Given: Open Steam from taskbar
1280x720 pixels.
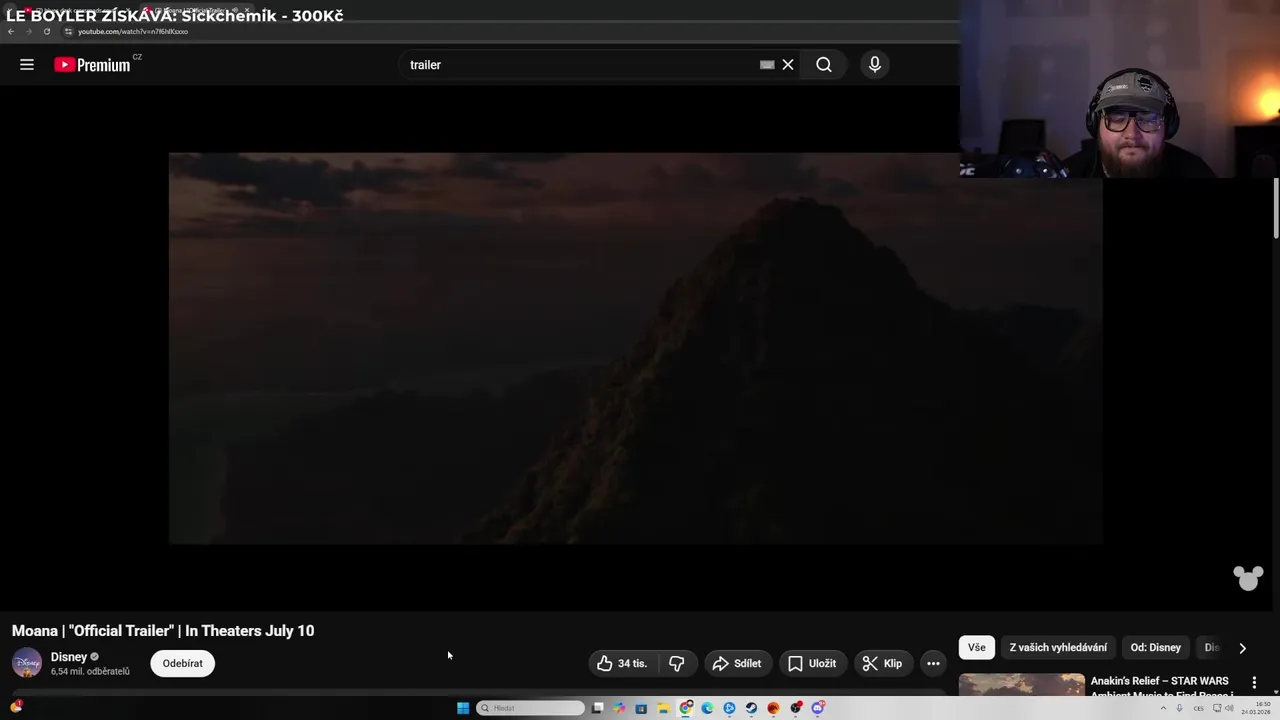Looking at the screenshot, I should point(751,708).
